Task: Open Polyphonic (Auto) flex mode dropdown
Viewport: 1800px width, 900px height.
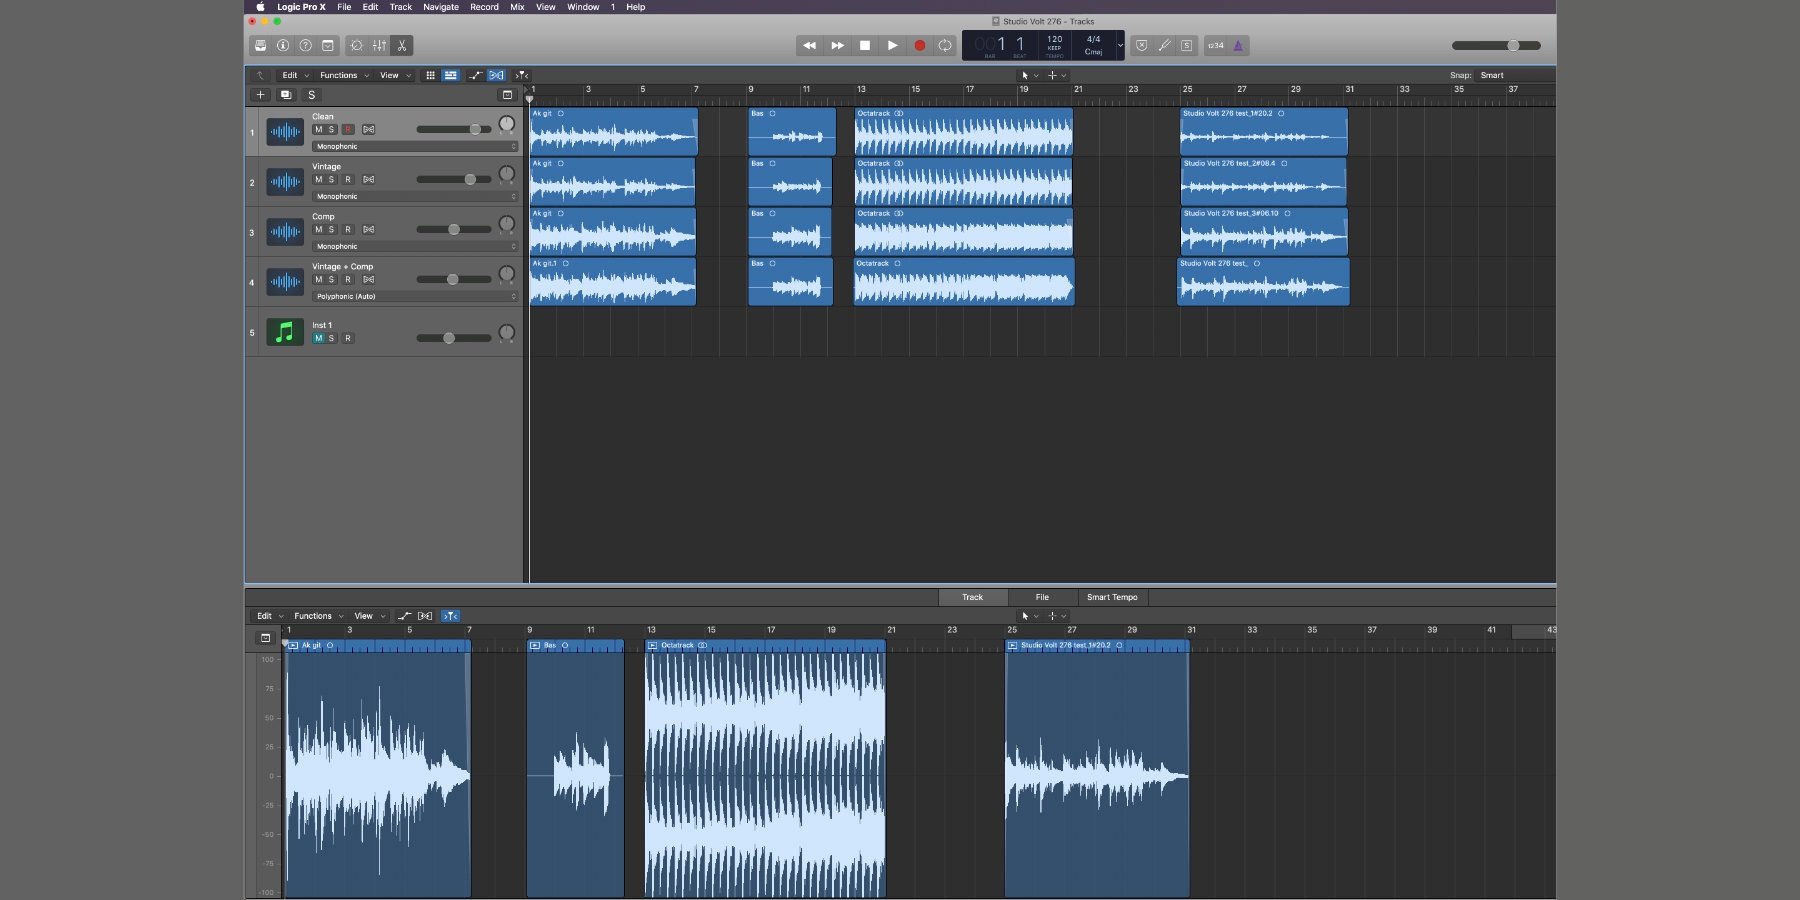Action: pos(415,297)
